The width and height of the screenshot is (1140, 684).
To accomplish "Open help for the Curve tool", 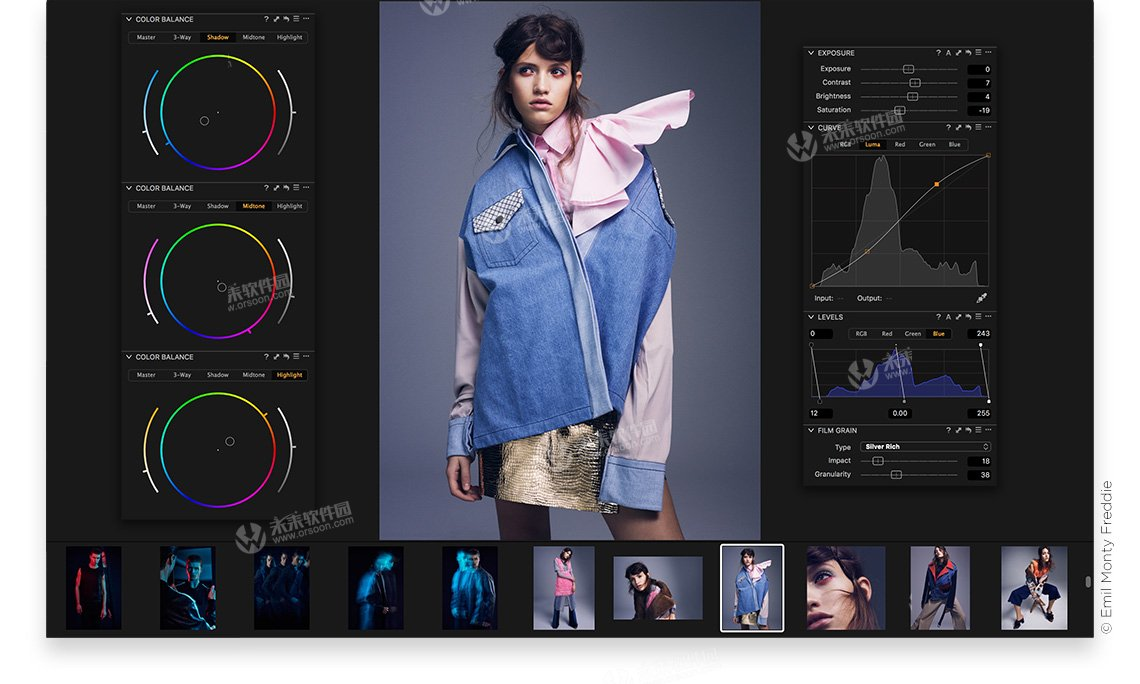I will click(948, 127).
